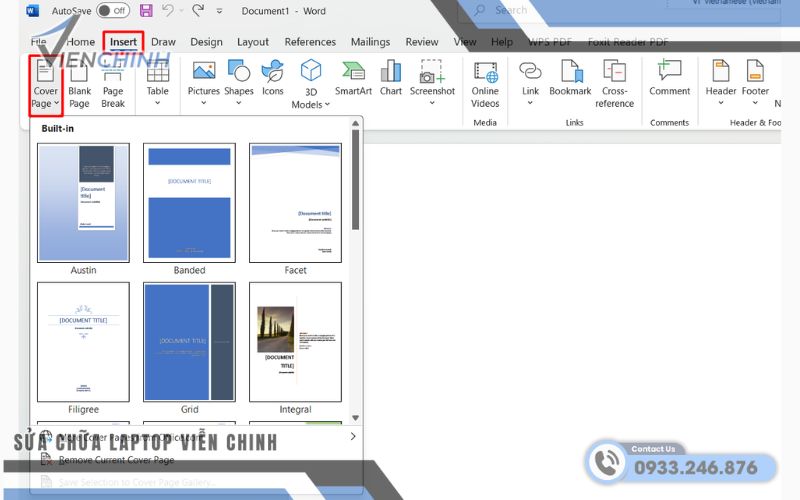Open the Foxit Reader PDF tab
The width and height of the screenshot is (800, 500).
628,42
